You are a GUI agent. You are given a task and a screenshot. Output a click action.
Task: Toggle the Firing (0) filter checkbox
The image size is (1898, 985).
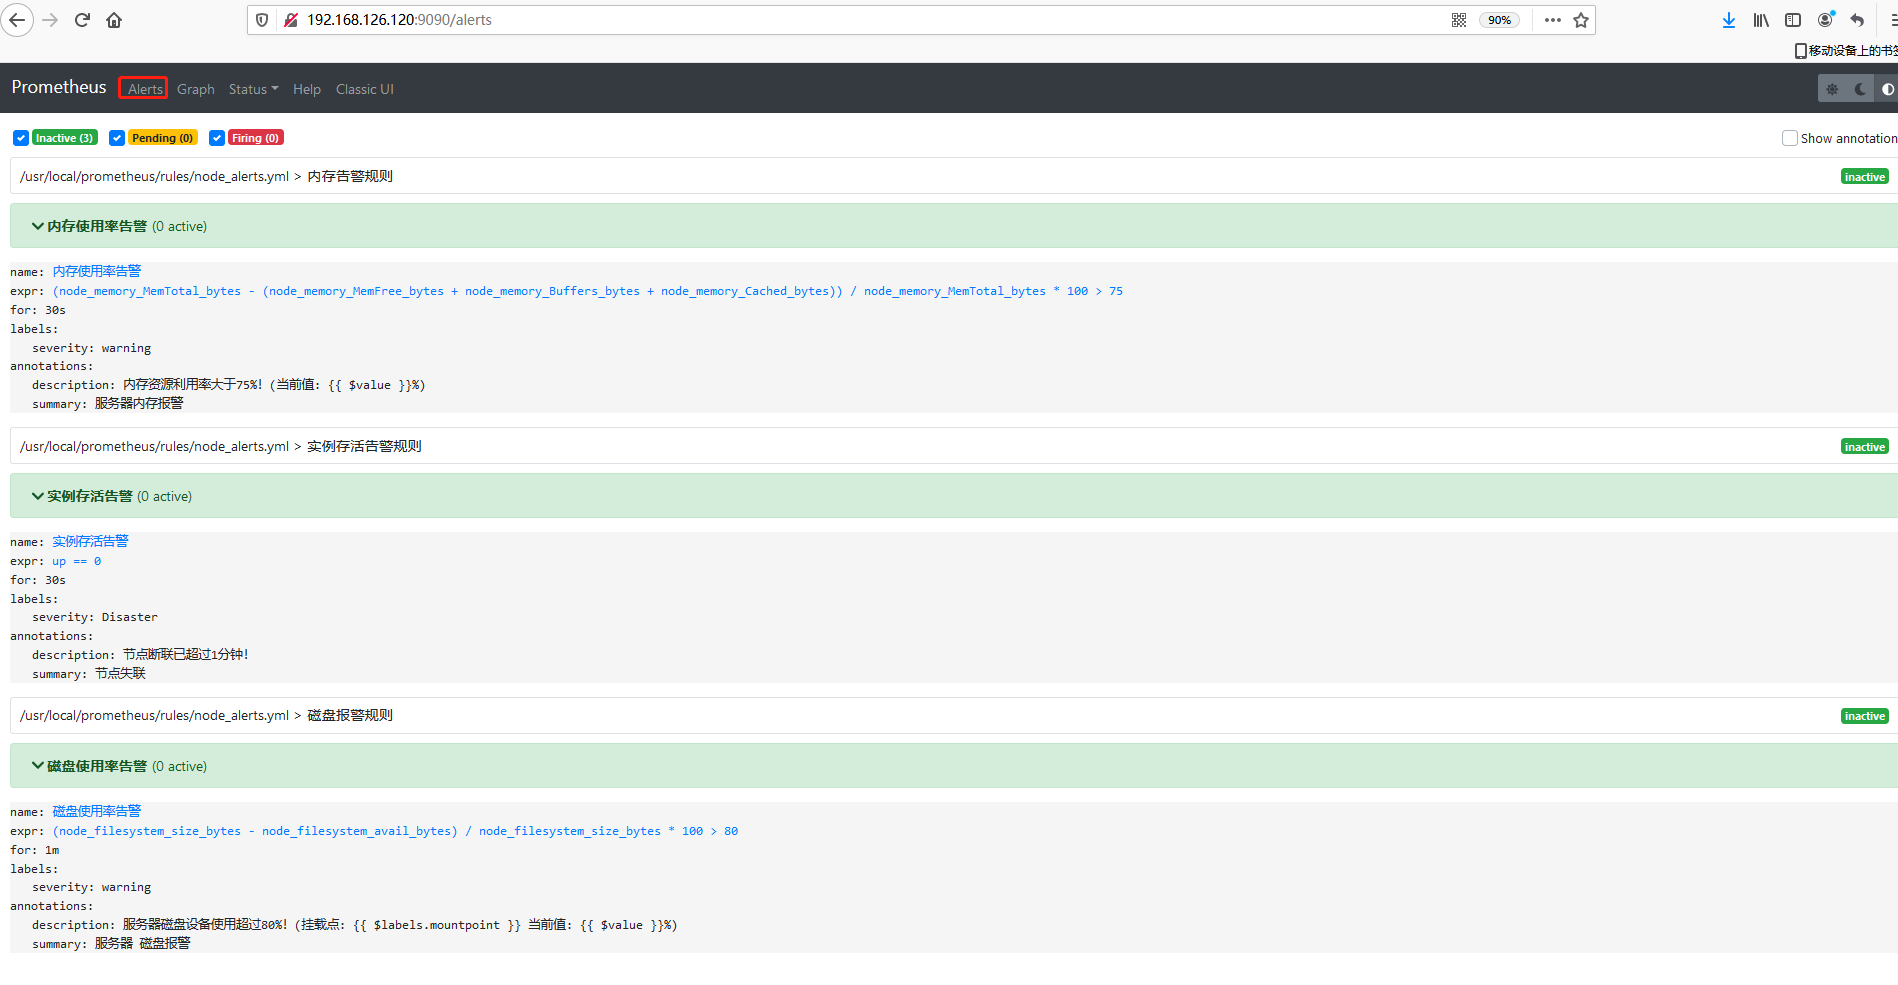[x=217, y=138]
